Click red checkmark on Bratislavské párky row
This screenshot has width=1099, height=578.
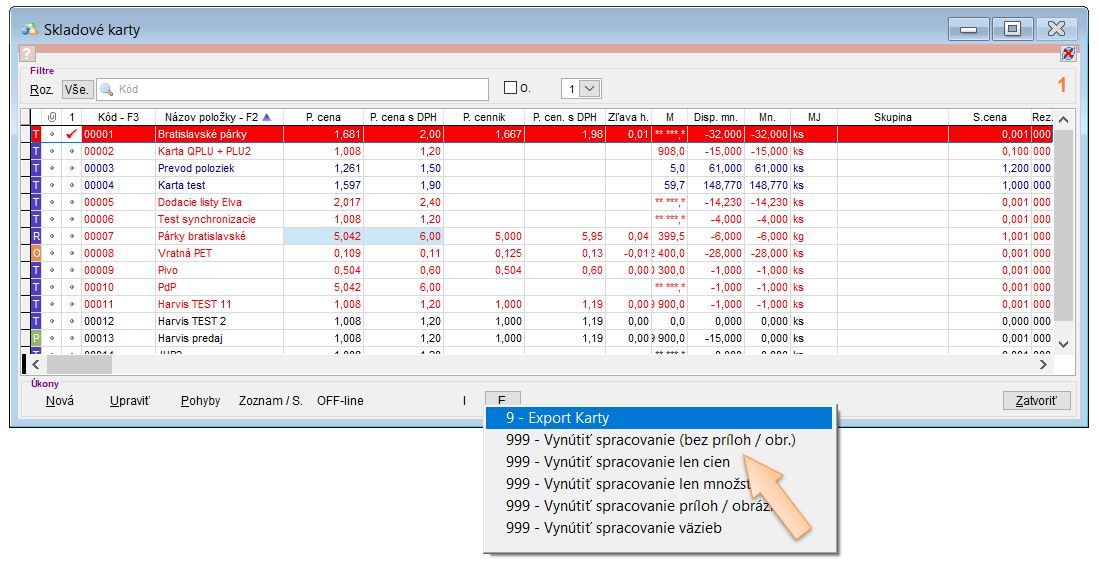(71, 134)
